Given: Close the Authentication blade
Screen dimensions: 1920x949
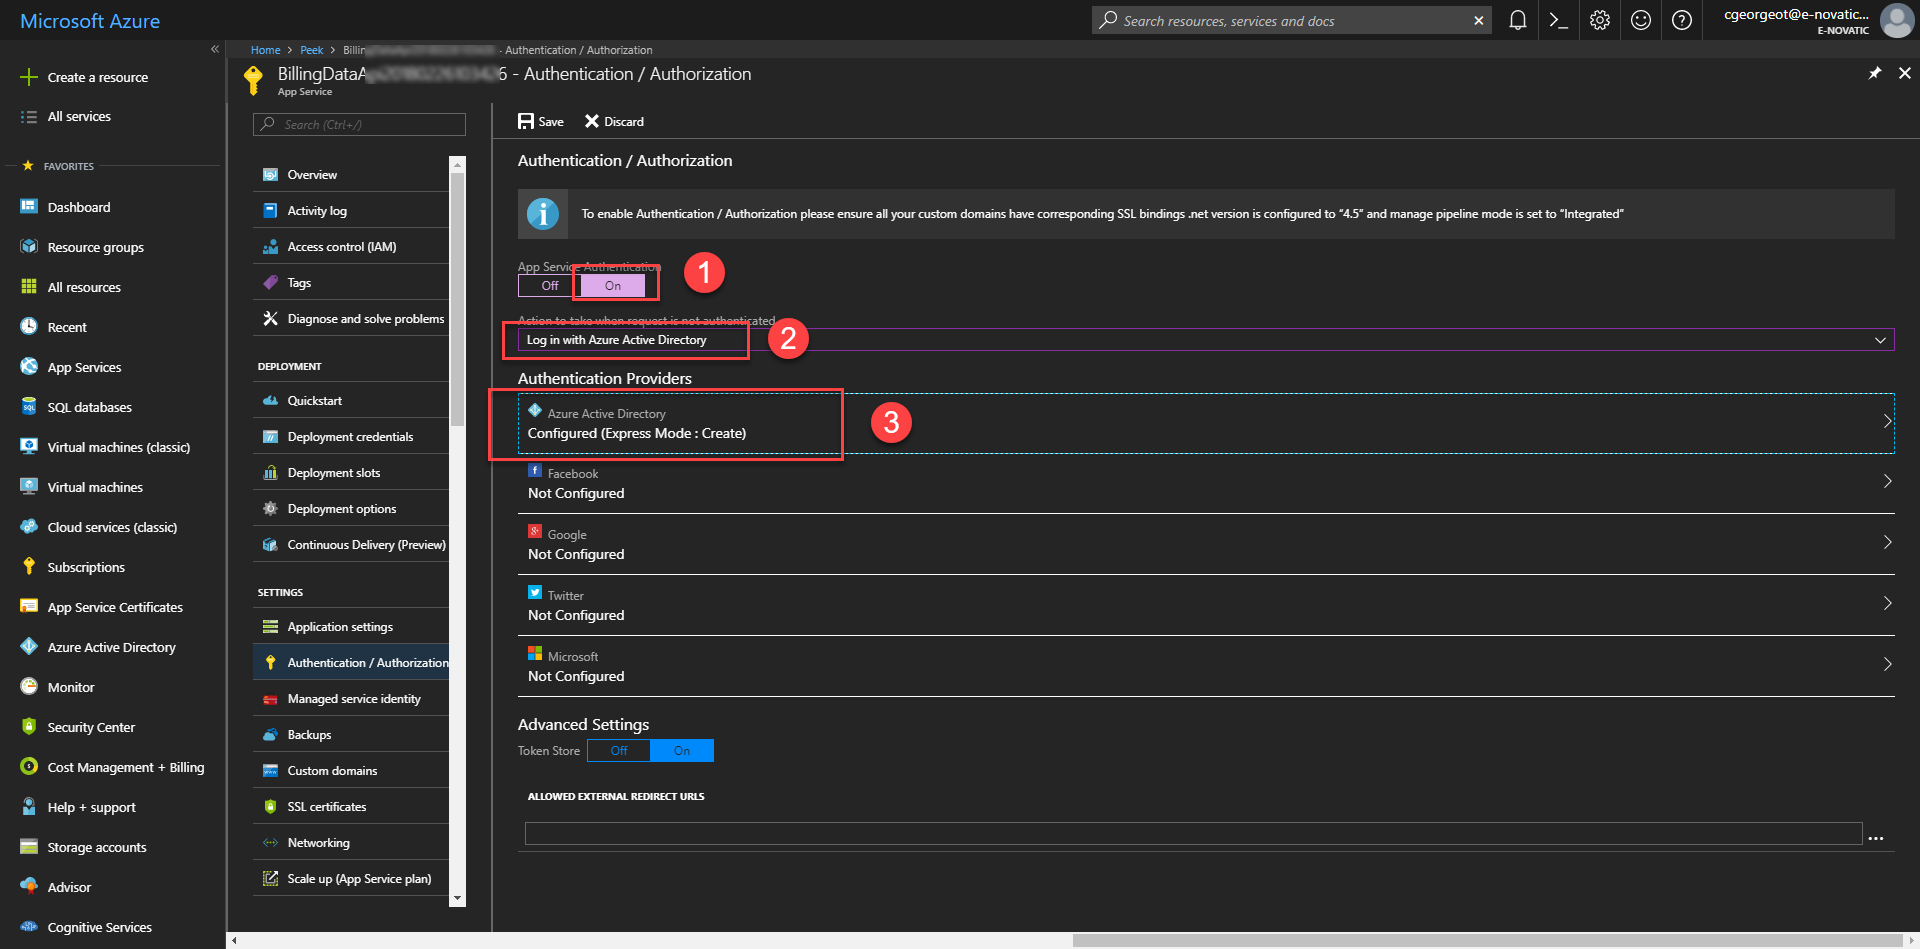Looking at the screenshot, I should (1904, 73).
